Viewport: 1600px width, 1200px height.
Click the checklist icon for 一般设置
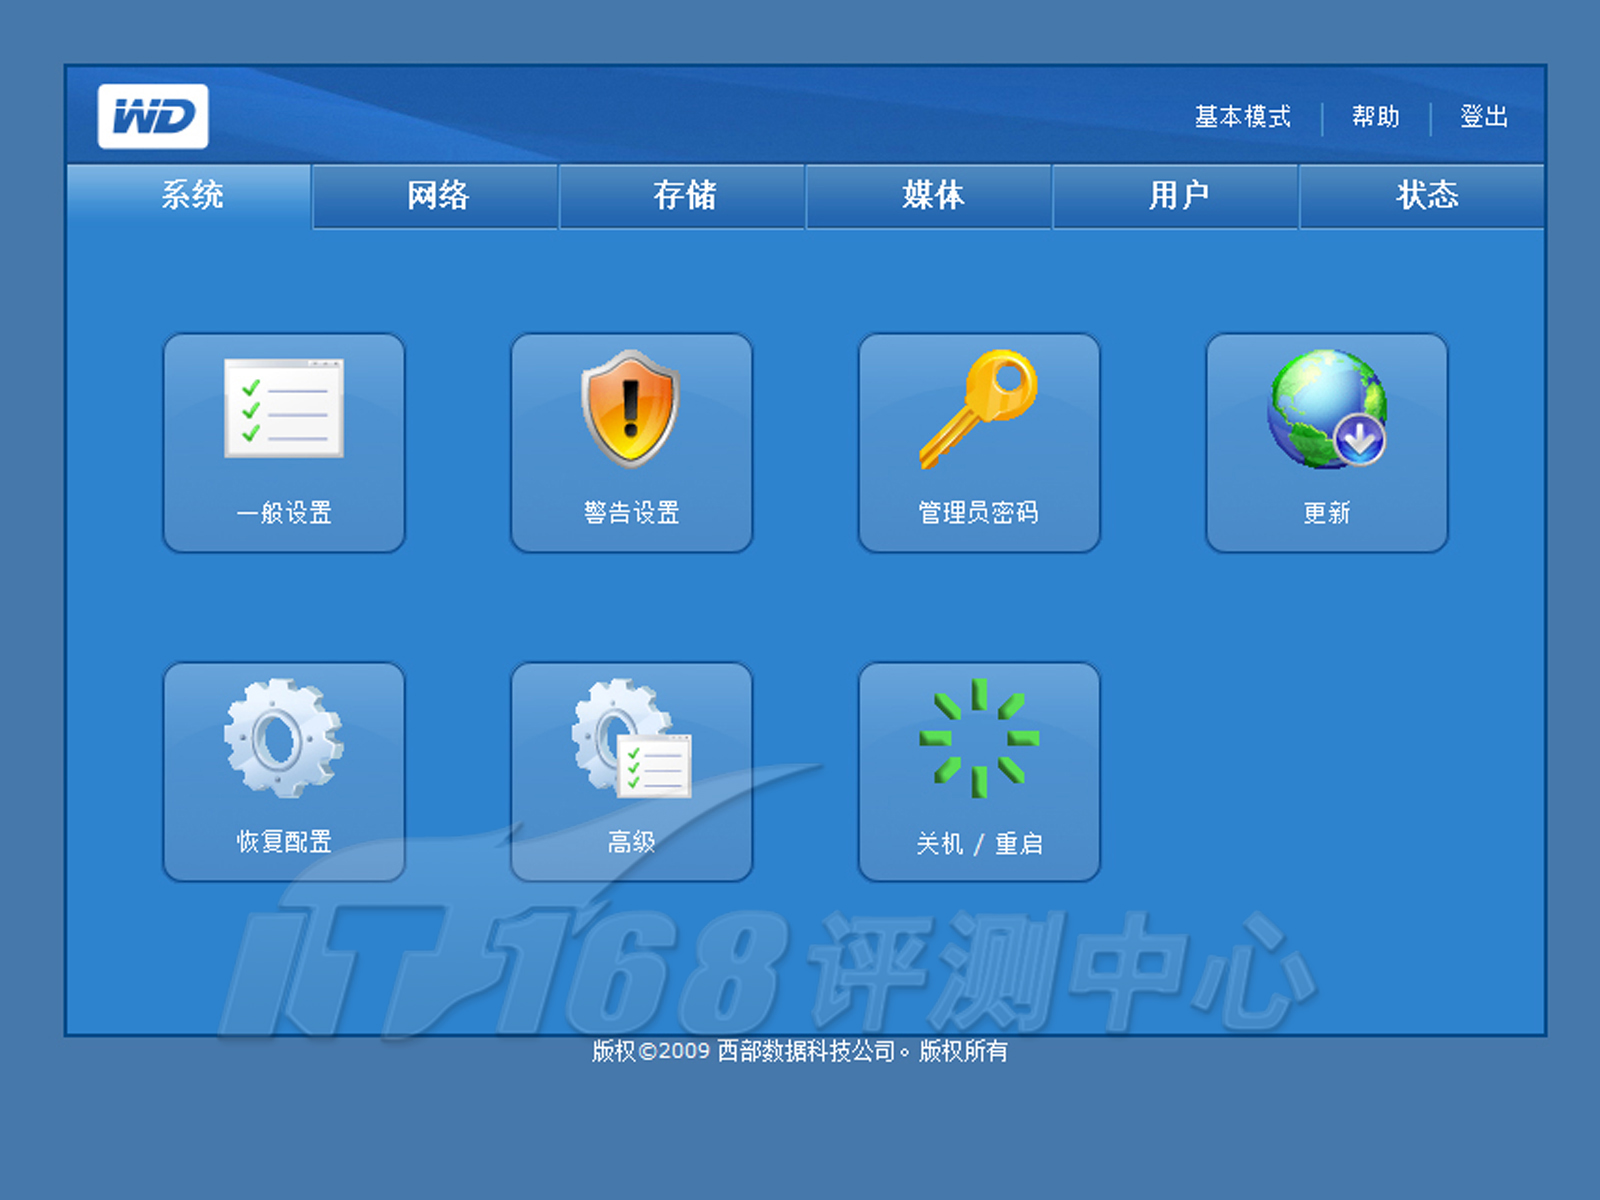pos(284,408)
